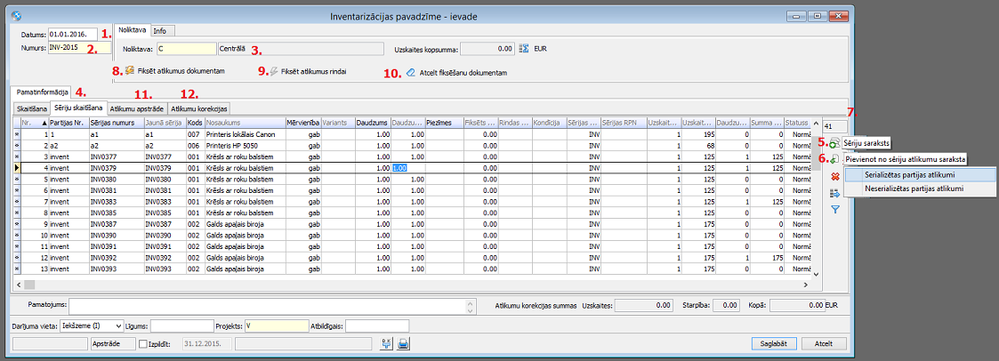Click the Atcelt button
999x361 pixels.
pyautogui.click(x=824, y=343)
